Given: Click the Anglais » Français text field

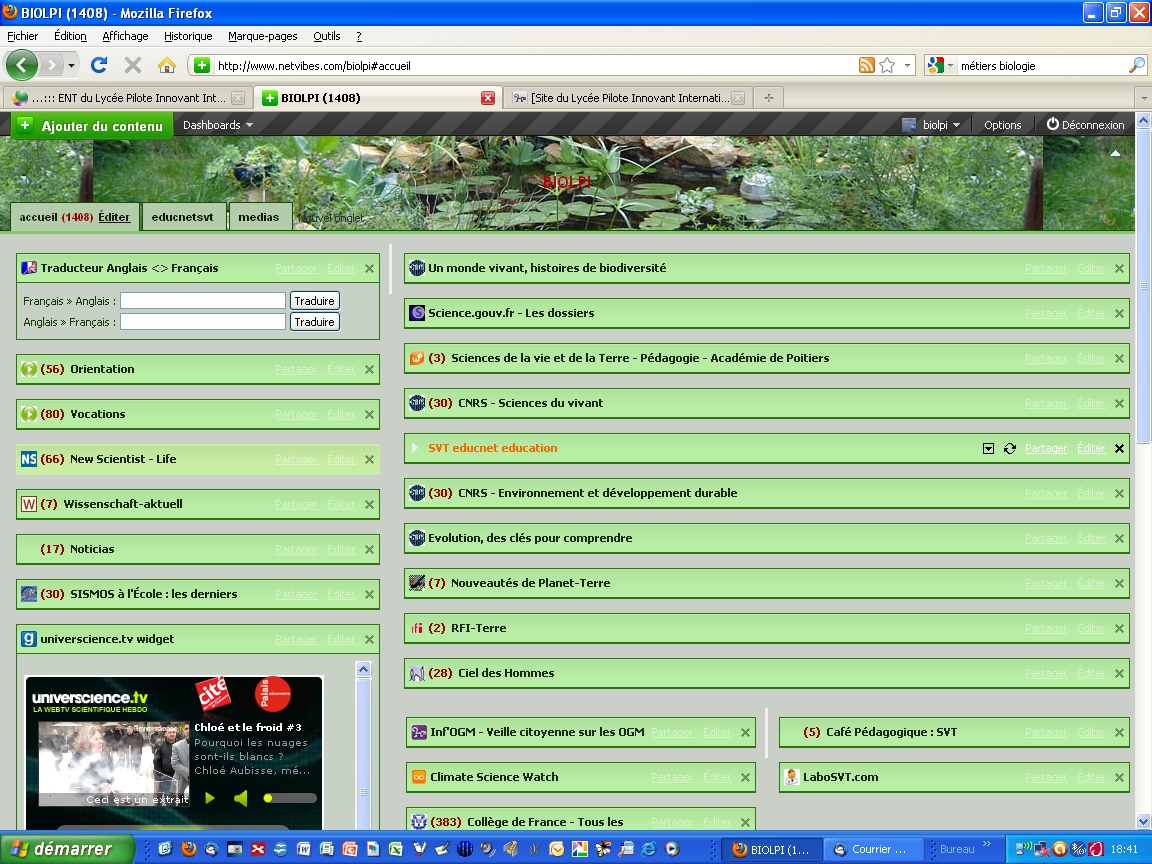Looking at the screenshot, I should [x=203, y=322].
